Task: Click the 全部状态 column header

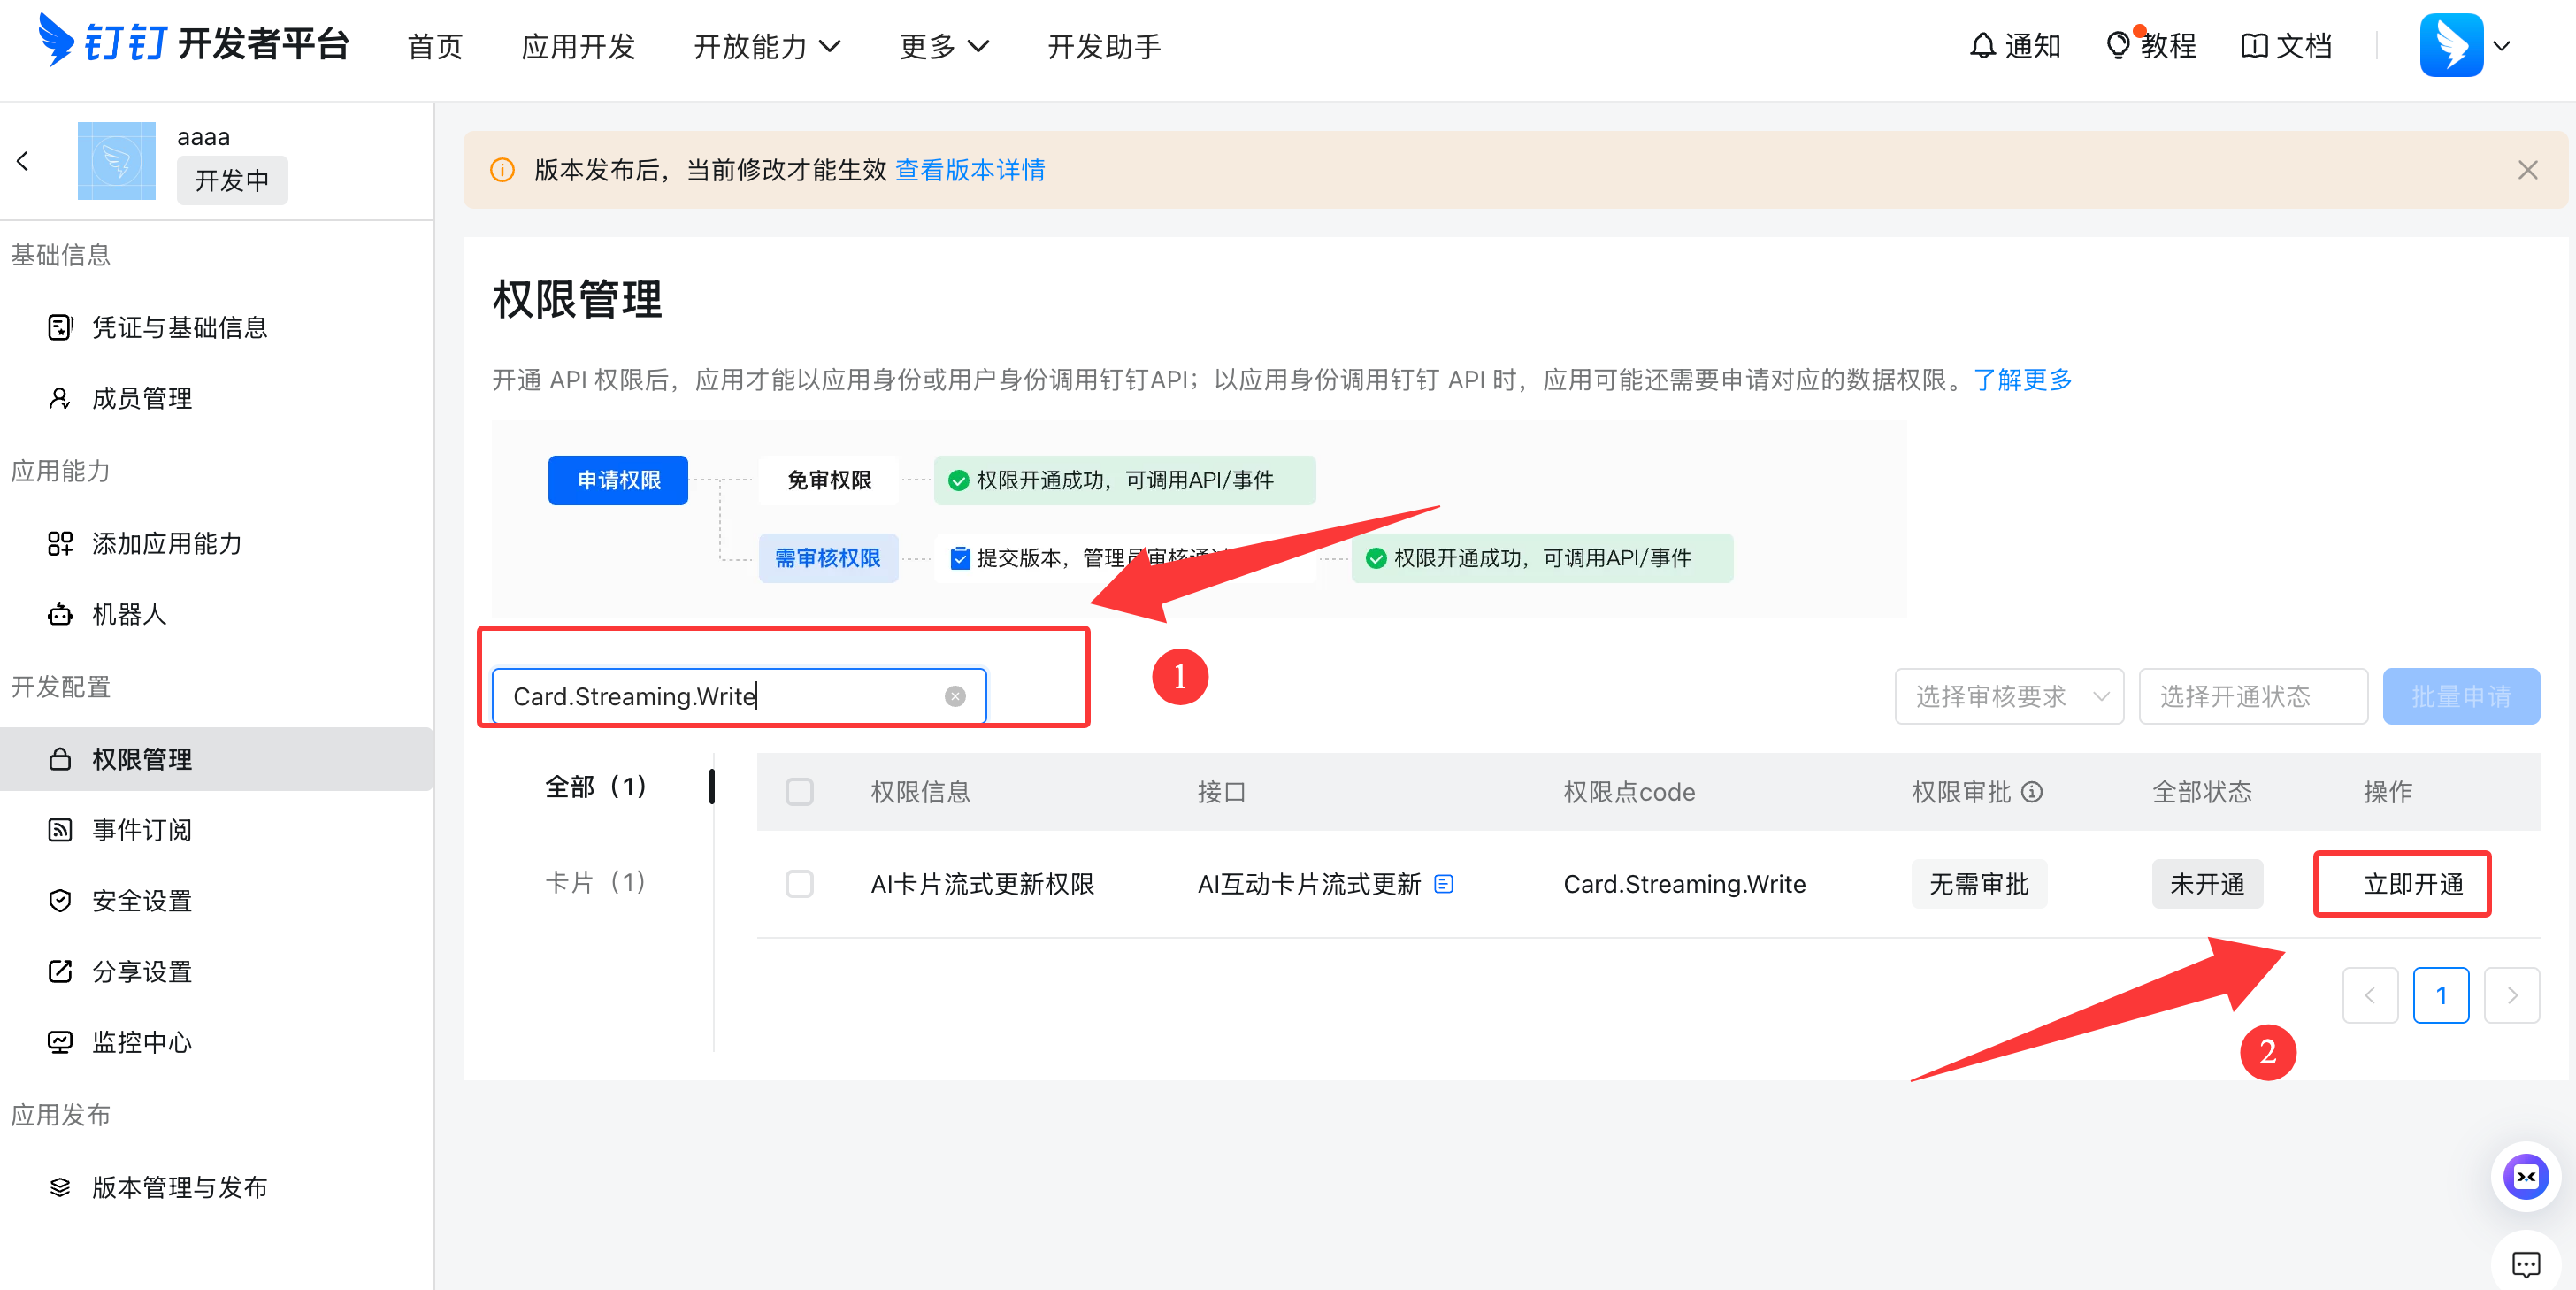Action: pyautogui.click(x=2201, y=792)
